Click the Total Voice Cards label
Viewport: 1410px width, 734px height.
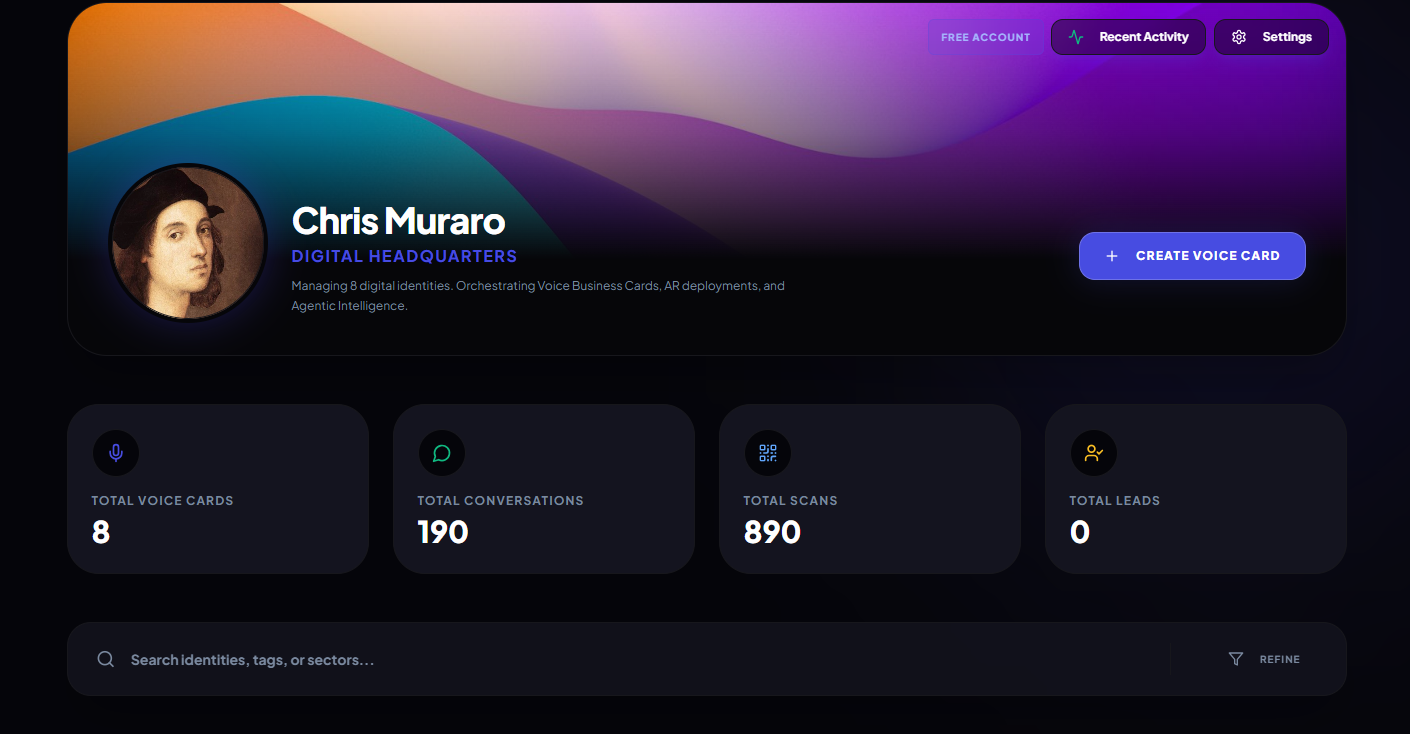(x=162, y=500)
